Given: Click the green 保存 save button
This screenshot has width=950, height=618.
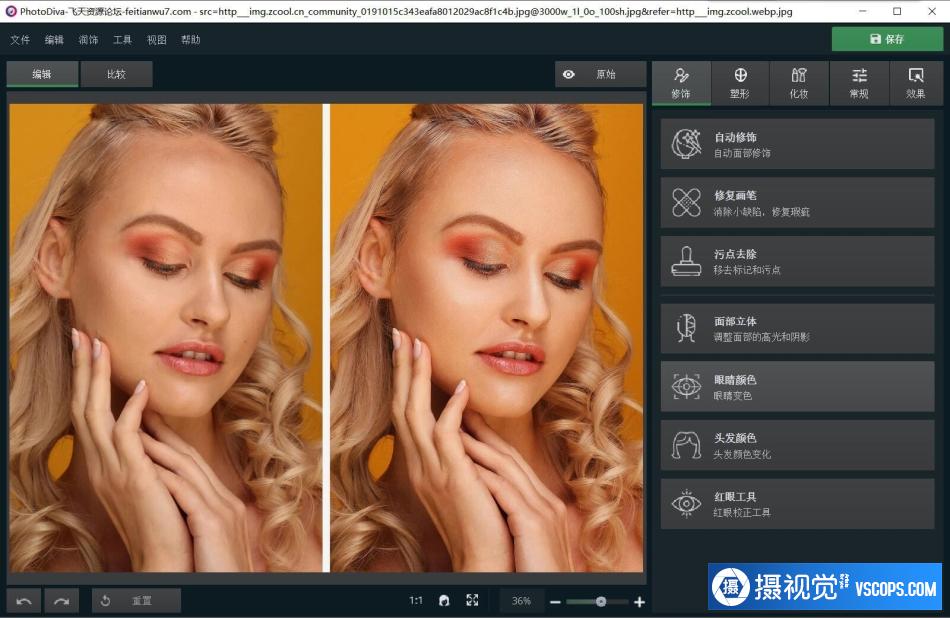Looking at the screenshot, I should 887,39.
